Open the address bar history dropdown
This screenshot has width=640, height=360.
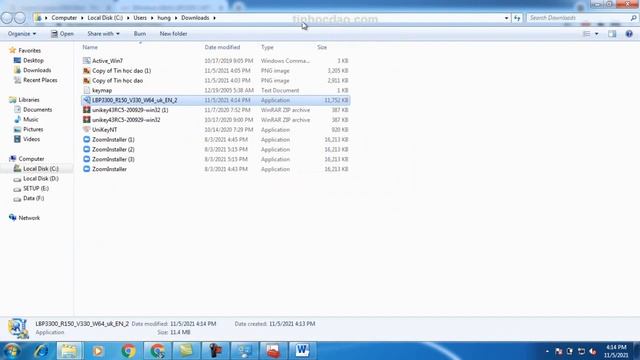tap(507, 18)
